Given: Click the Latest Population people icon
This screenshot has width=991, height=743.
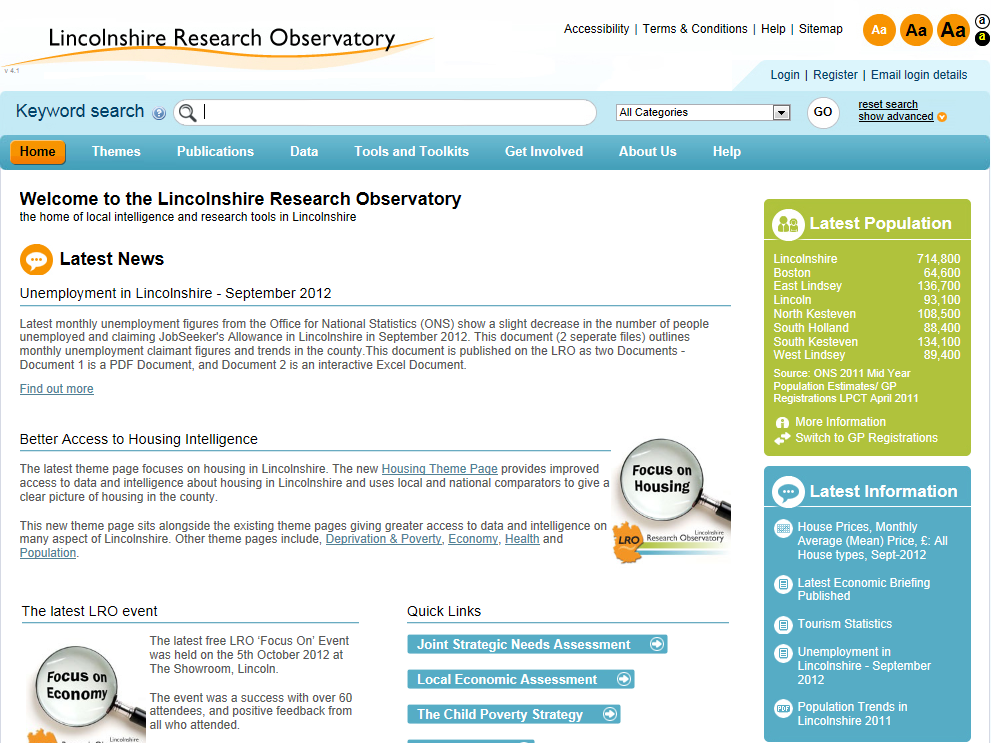Looking at the screenshot, I should 787,224.
